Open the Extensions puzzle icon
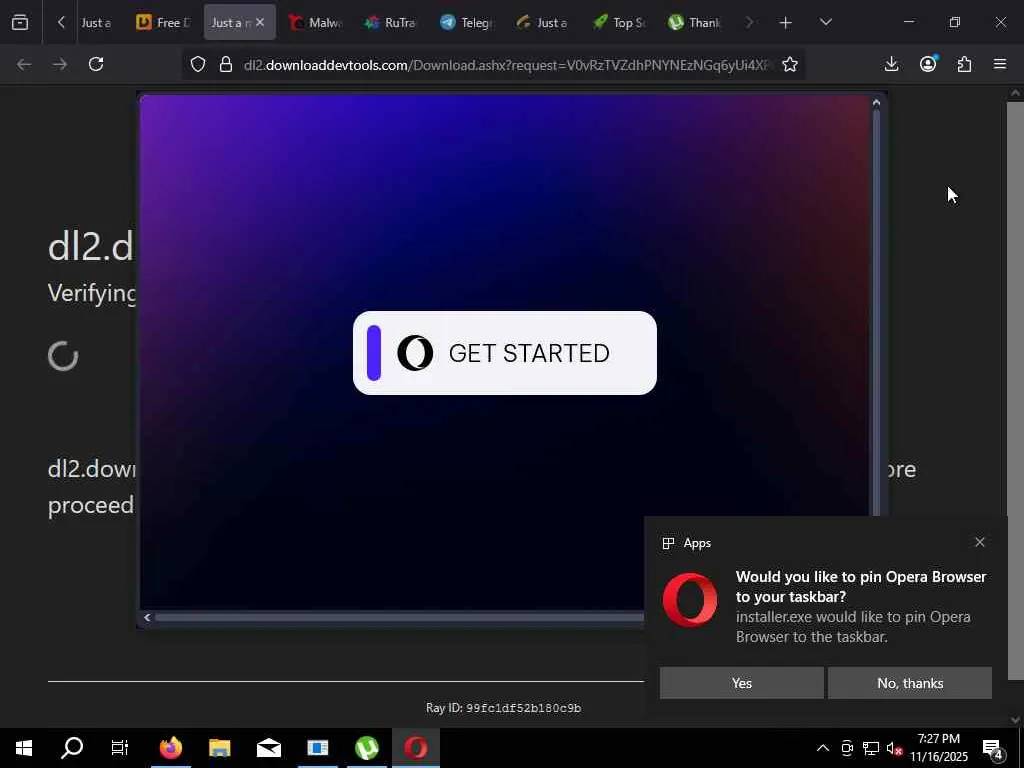This screenshot has height=768, width=1024. coord(964,64)
